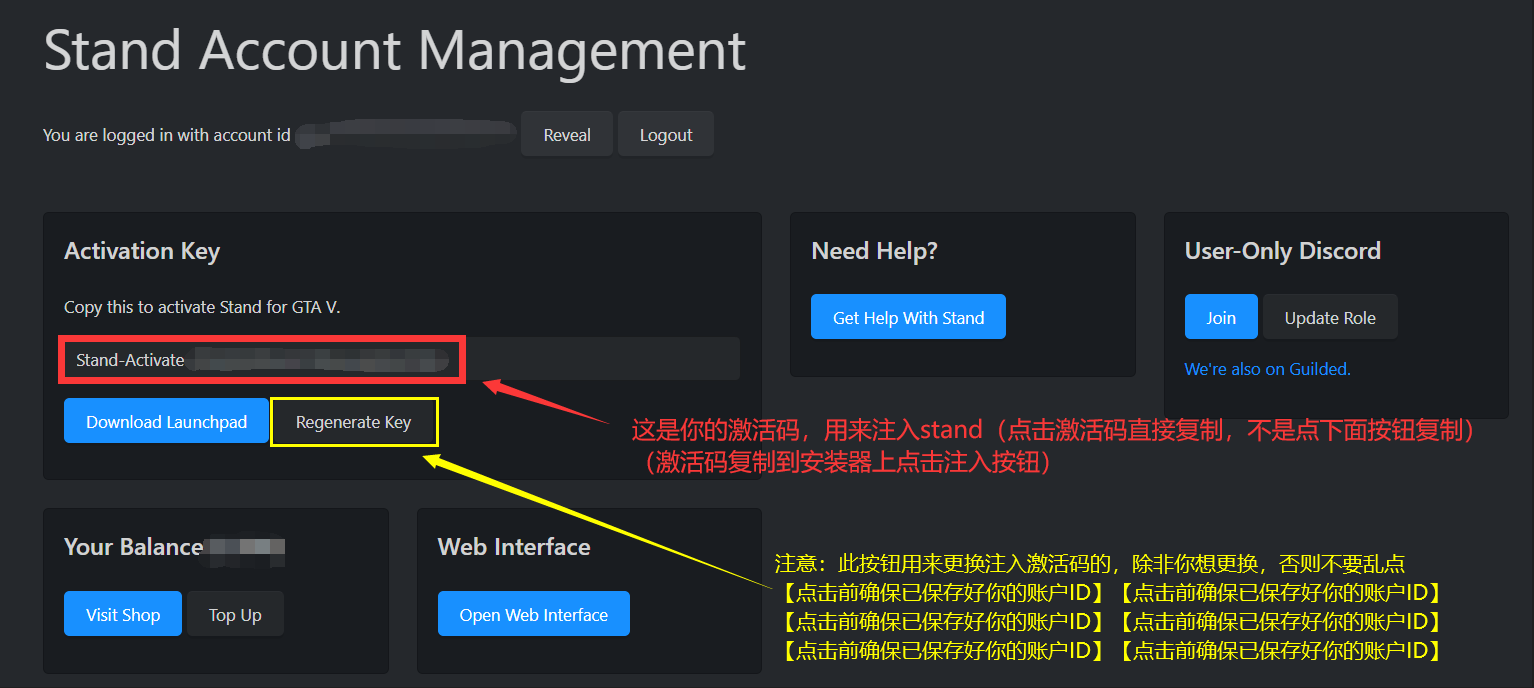Follow the We're also on Guilded link
This screenshot has height=688, width=1534.
[x=1267, y=369]
